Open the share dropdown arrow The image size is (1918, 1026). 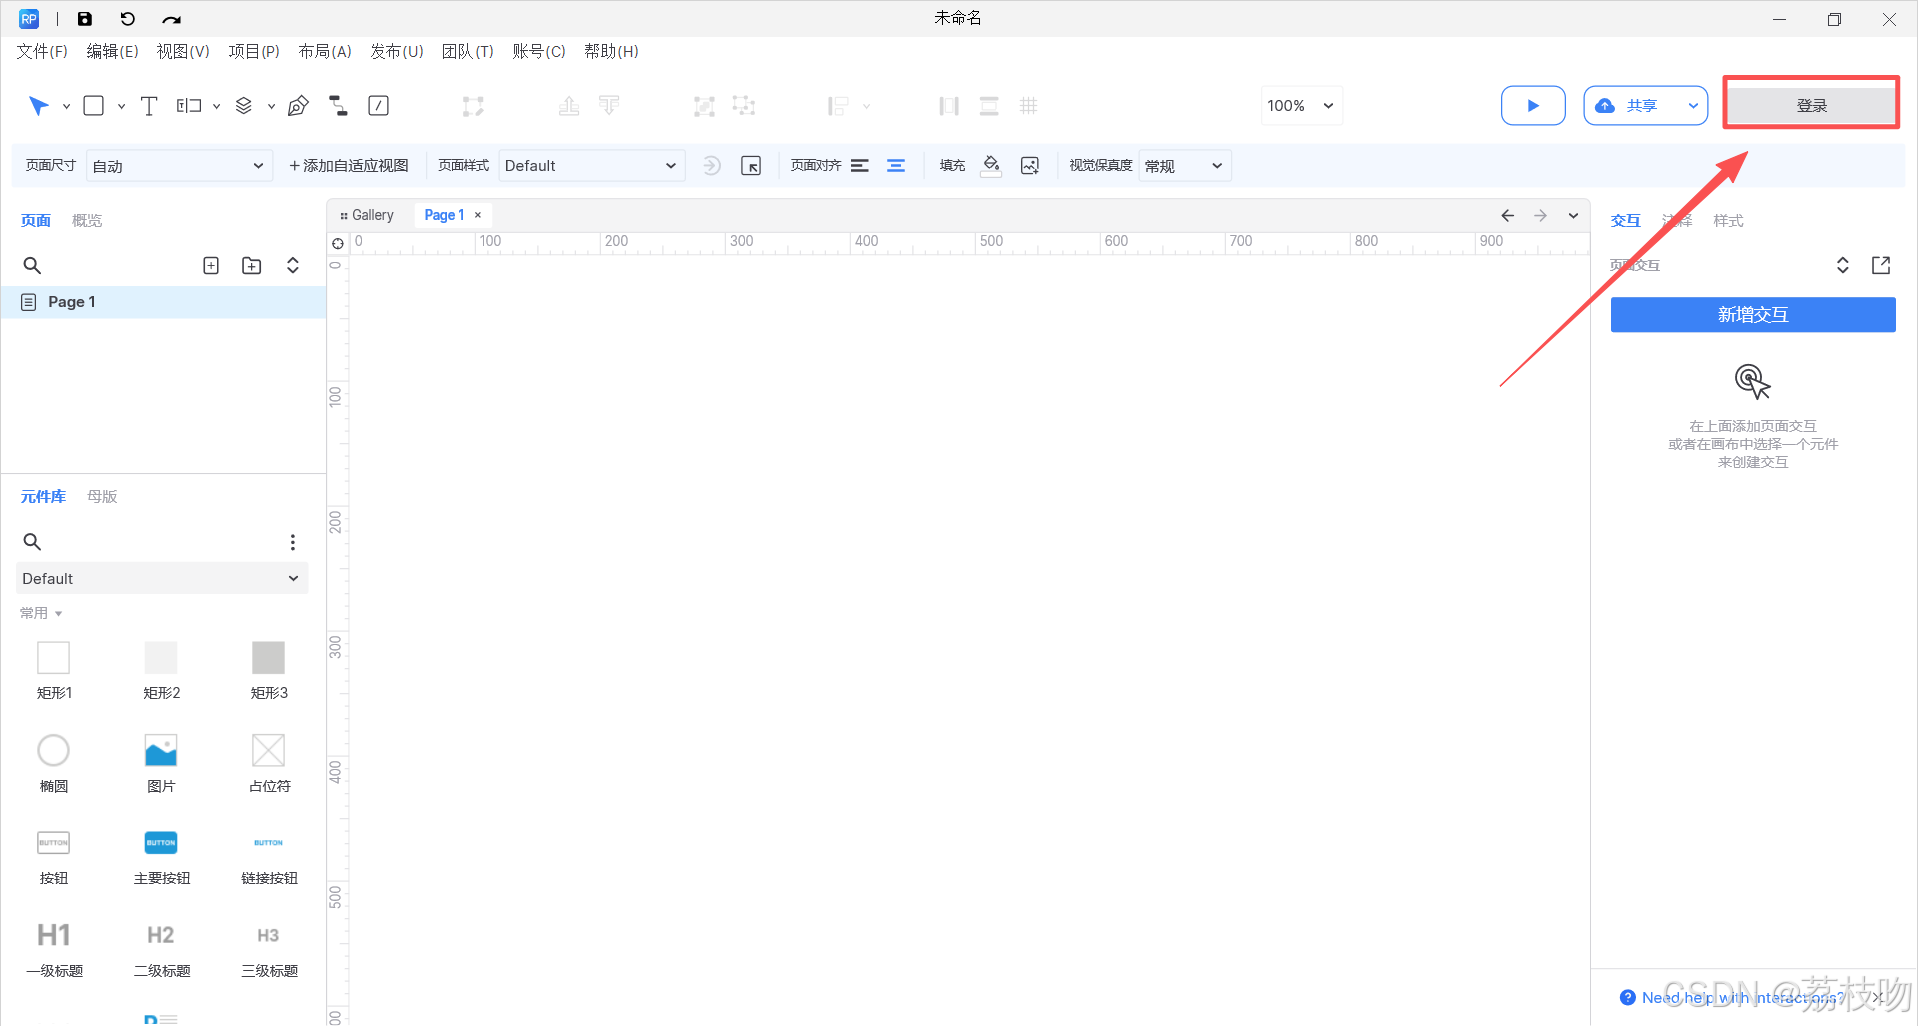1693,106
